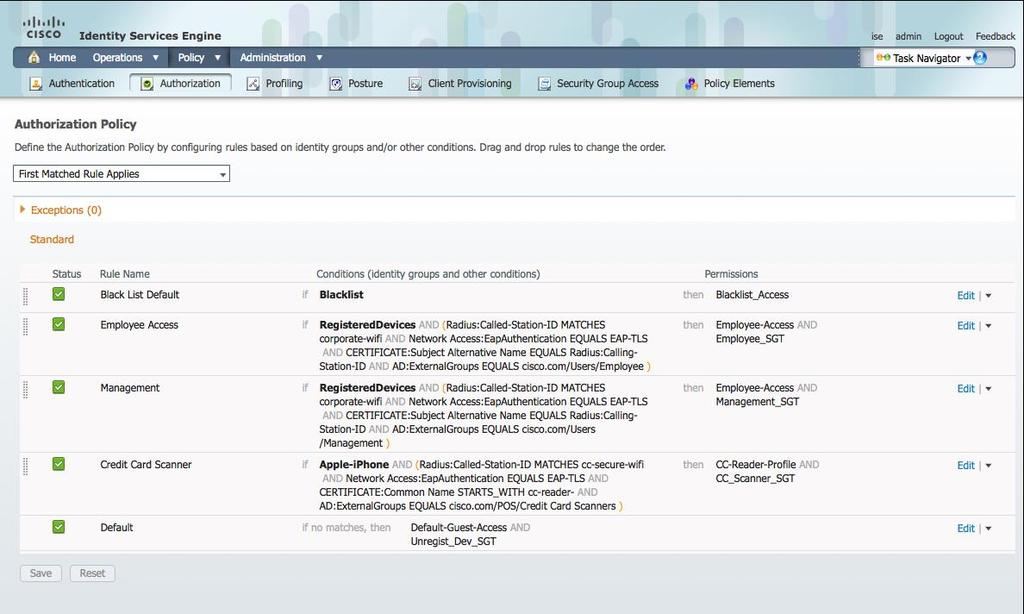1024x614 pixels.
Task: Click the Policy Elements icon
Action: pyautogui.click(x=691, y=84)
